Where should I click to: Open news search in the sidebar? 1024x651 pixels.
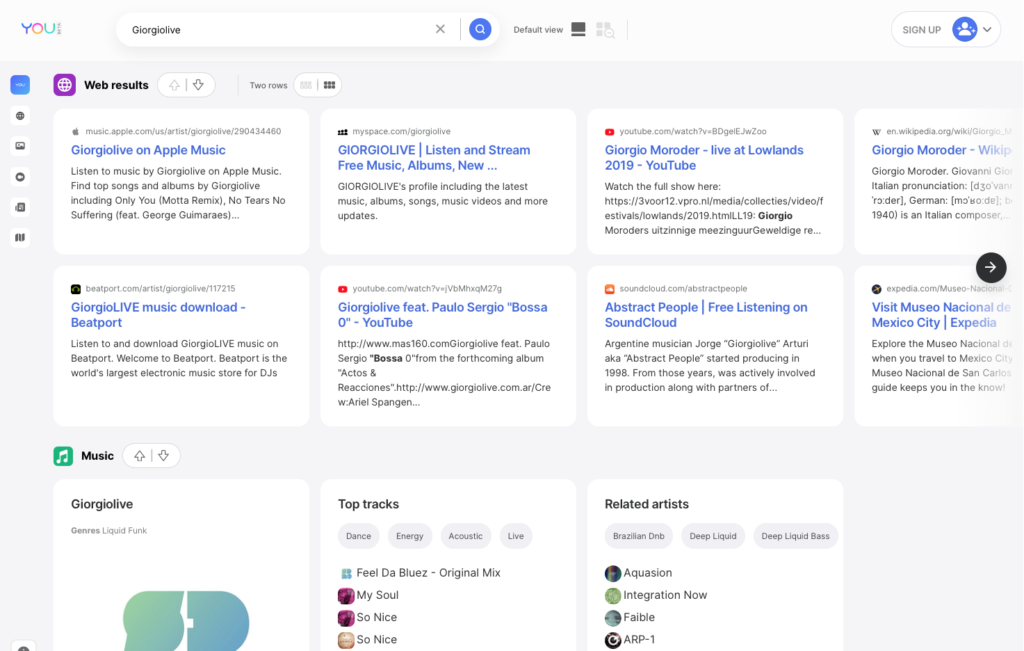pos(20,207)
